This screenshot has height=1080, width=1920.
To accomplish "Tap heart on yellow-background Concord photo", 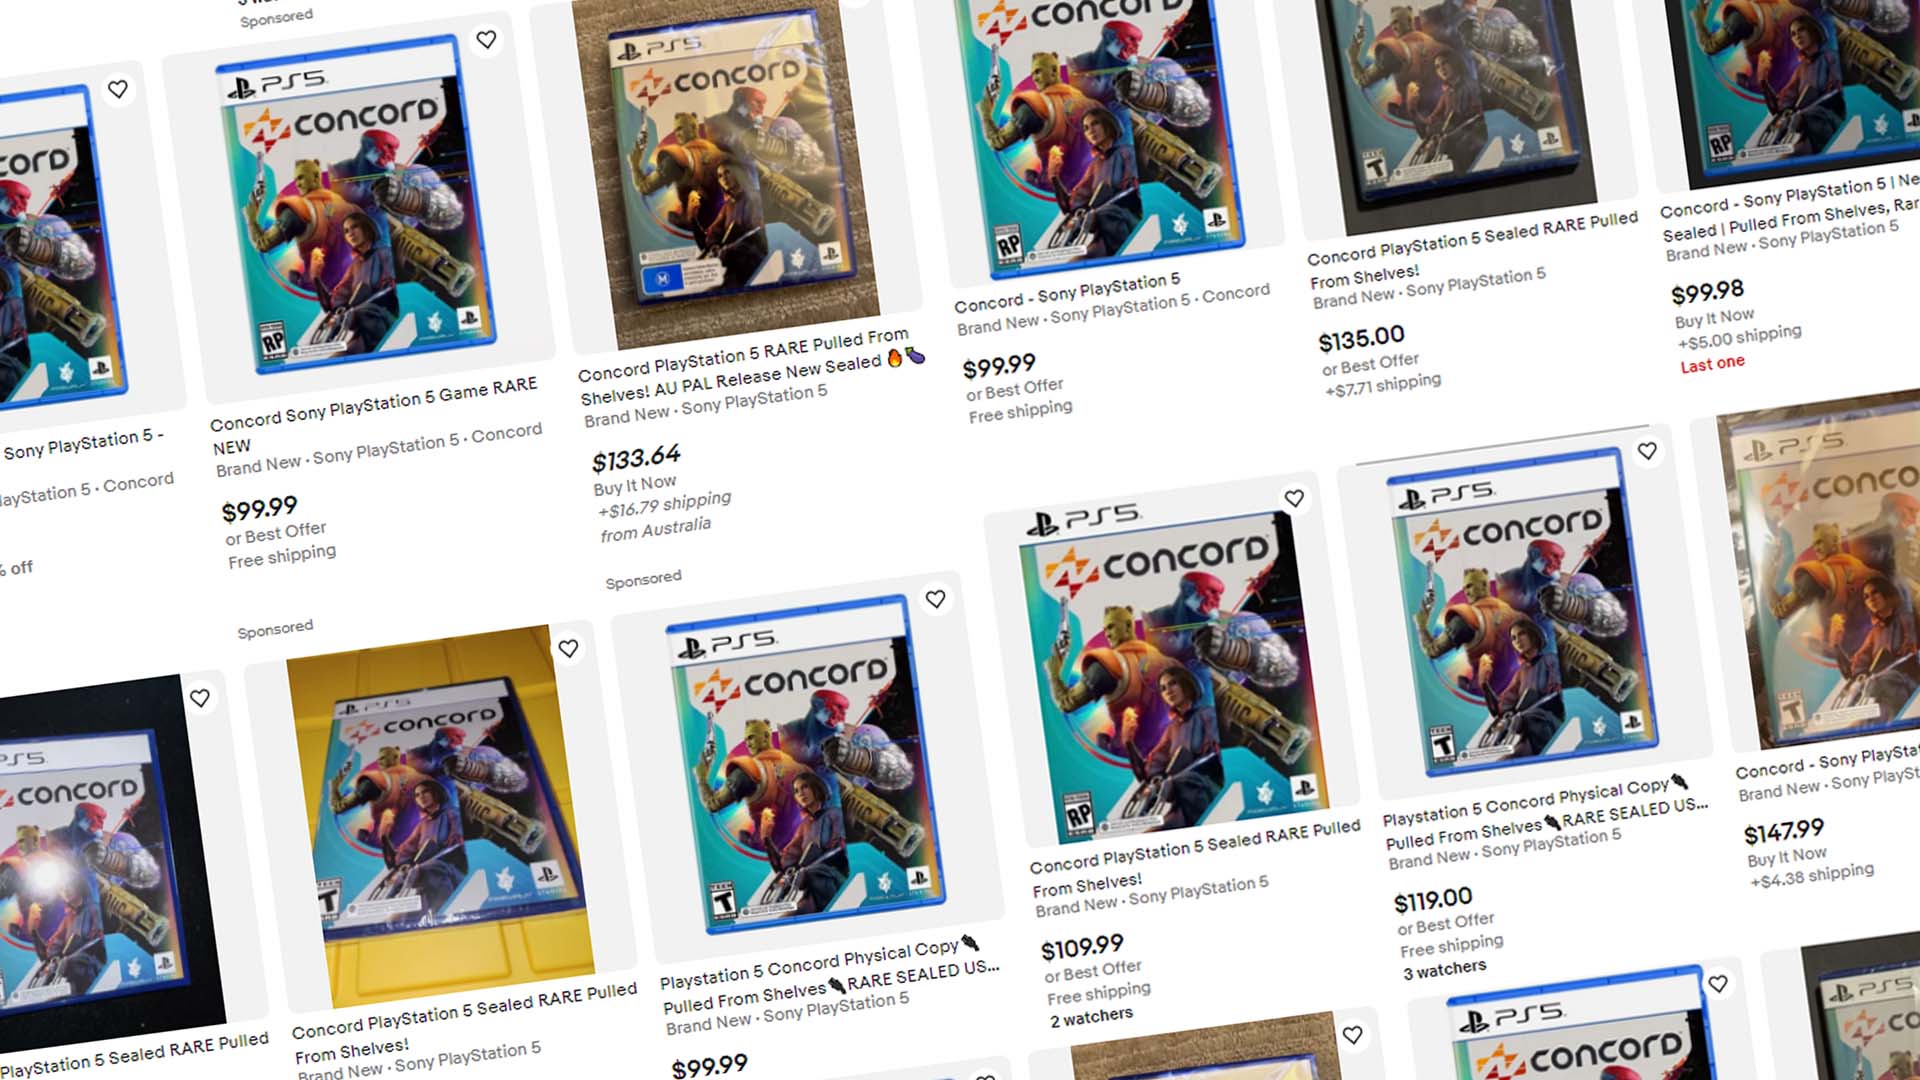I will pyautogui.click(x=568, y=648).
